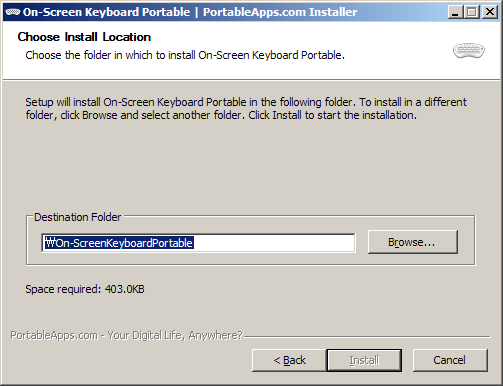Start installation with the Install button
The image size is (503, 386).
pyautogui.click(x=364, y=360)
